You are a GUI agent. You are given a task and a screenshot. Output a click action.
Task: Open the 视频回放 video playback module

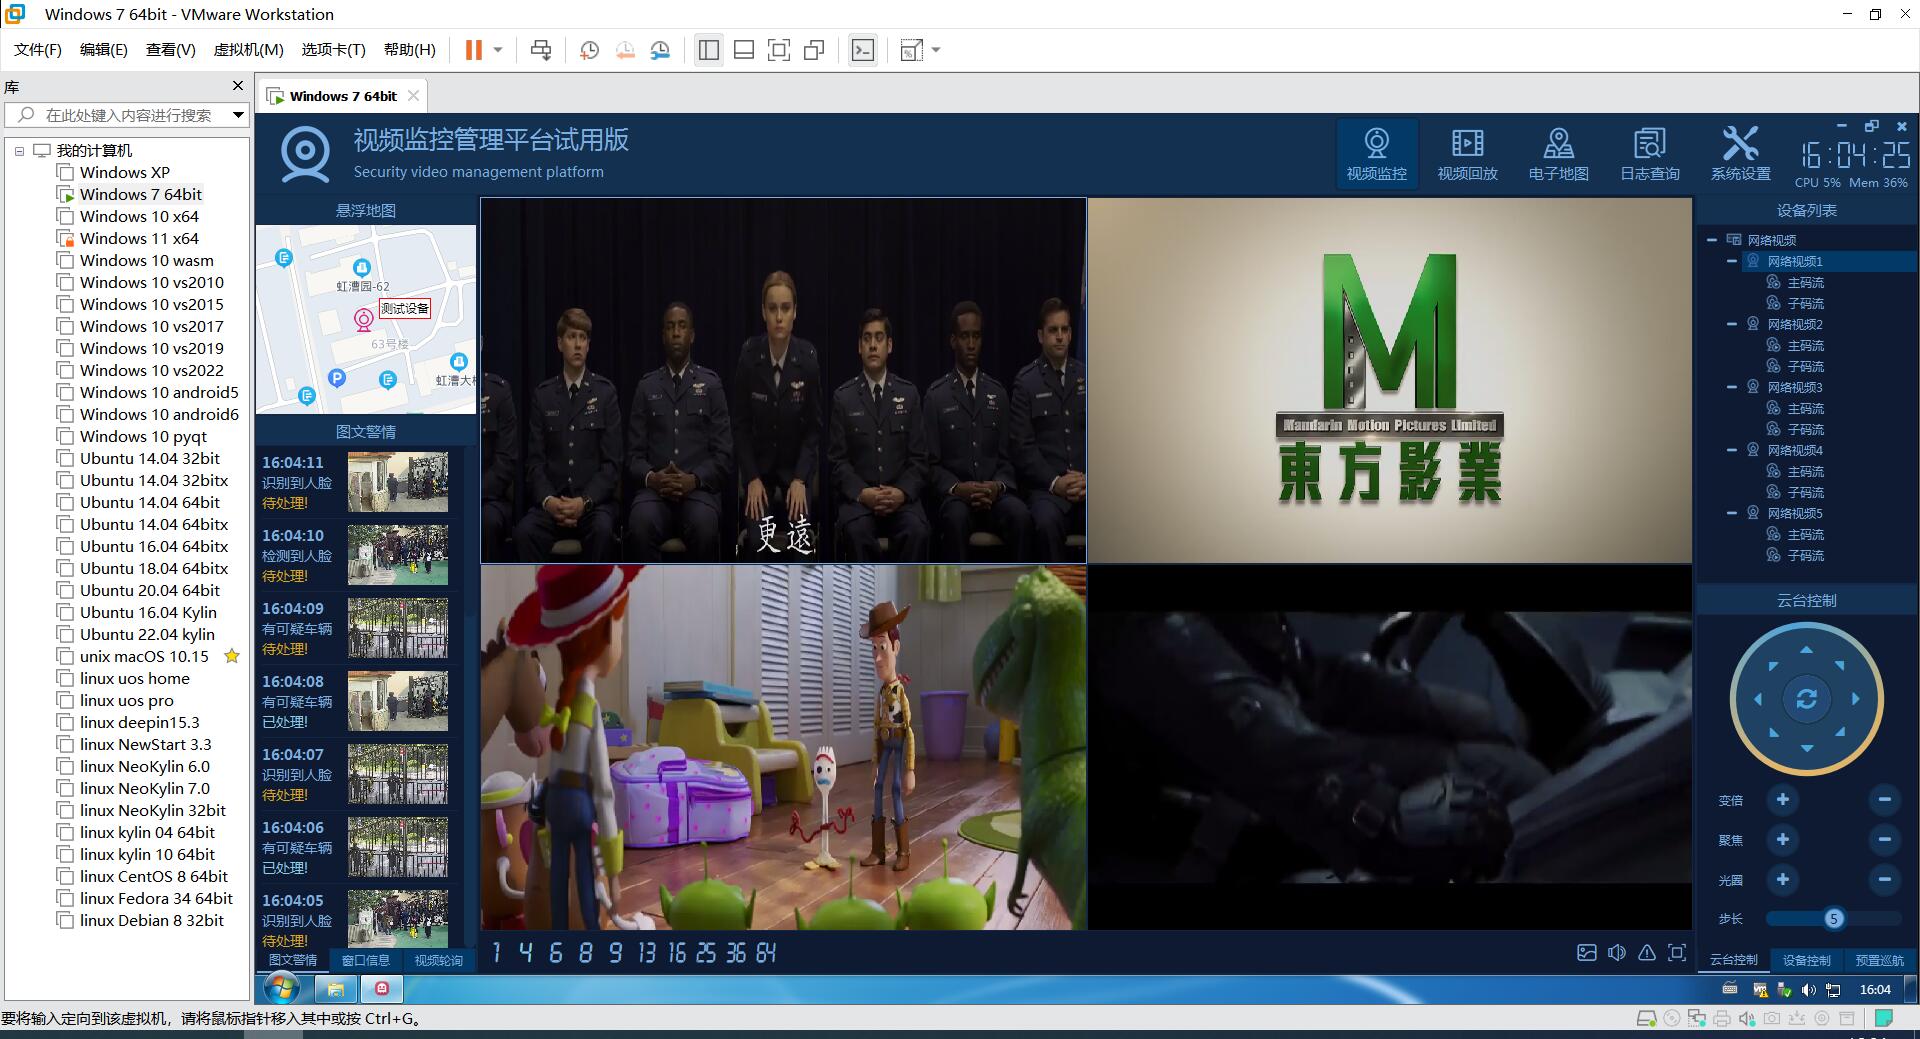(1467, 154)
